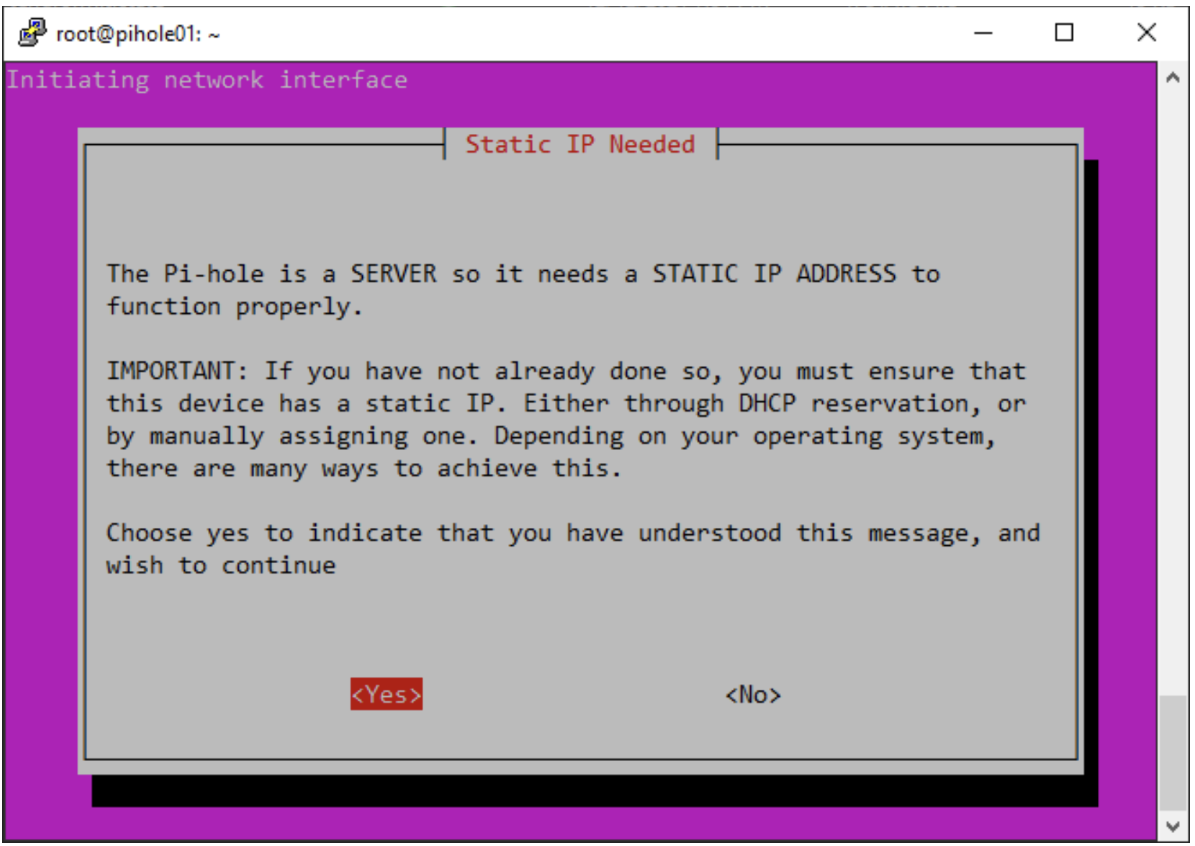Image resolution: width=1195 pixels, height=846 pixels.
Task: Click the scrollbar down arrow
Action: 1173,826
